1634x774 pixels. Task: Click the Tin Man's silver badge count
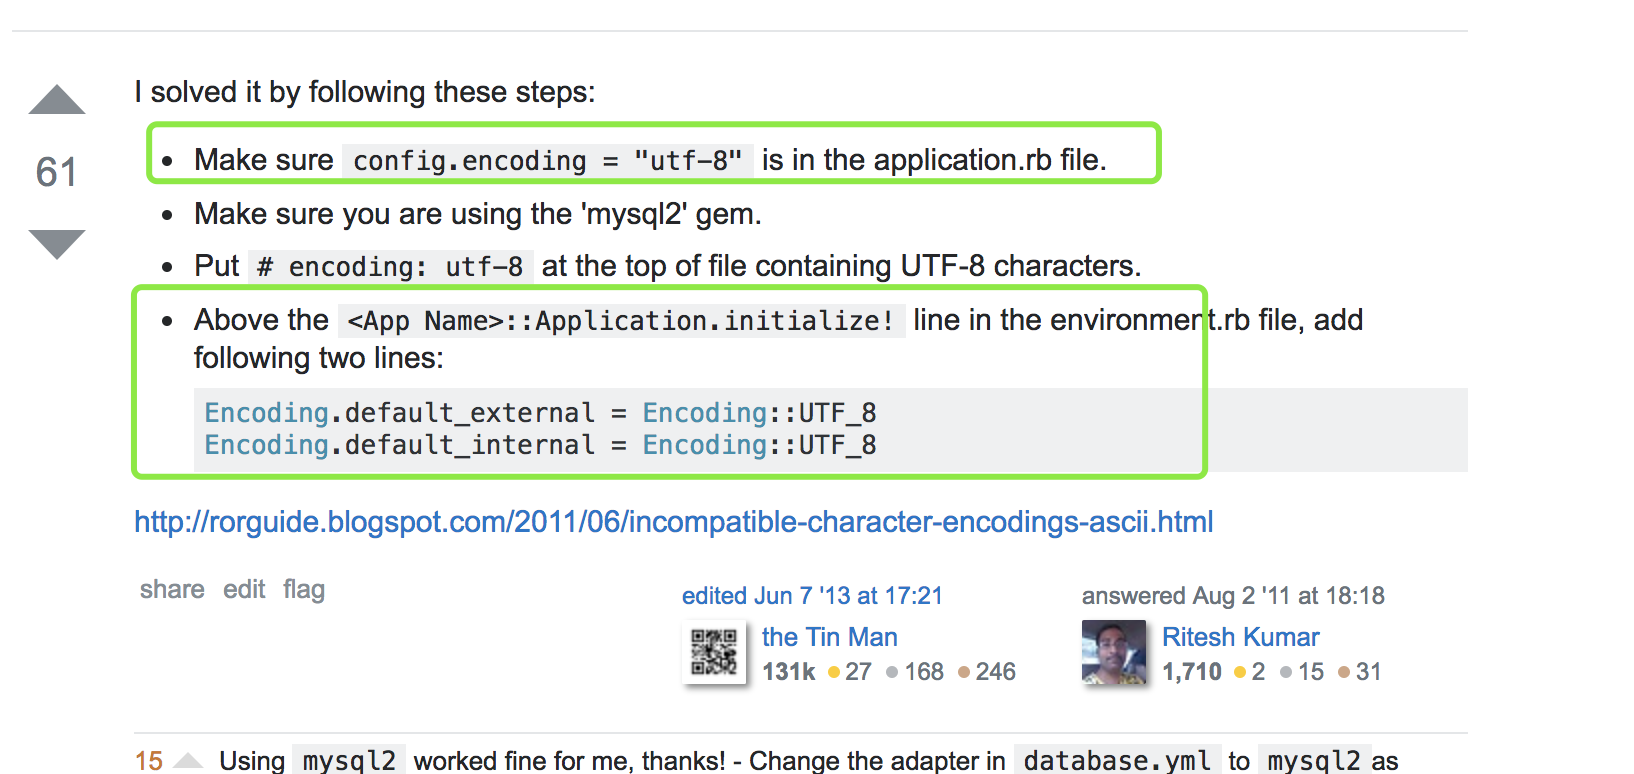[915, 672]
